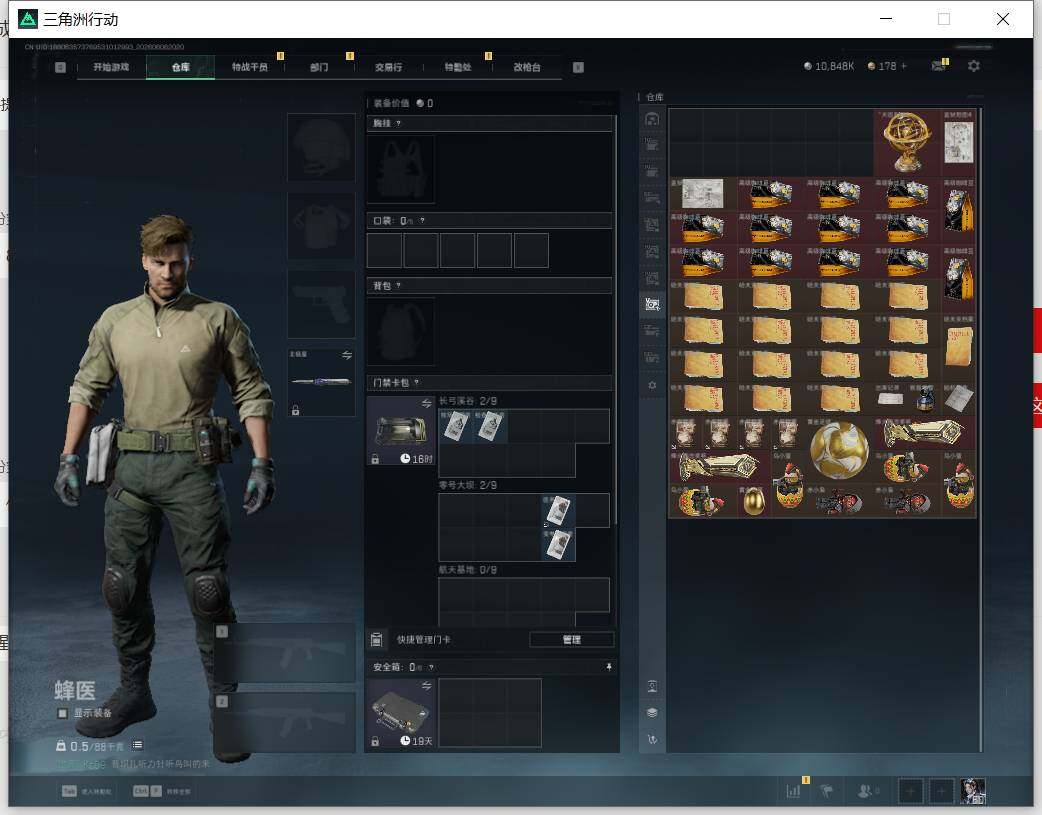Select the golden armillary sphere item

click(907, 142)
